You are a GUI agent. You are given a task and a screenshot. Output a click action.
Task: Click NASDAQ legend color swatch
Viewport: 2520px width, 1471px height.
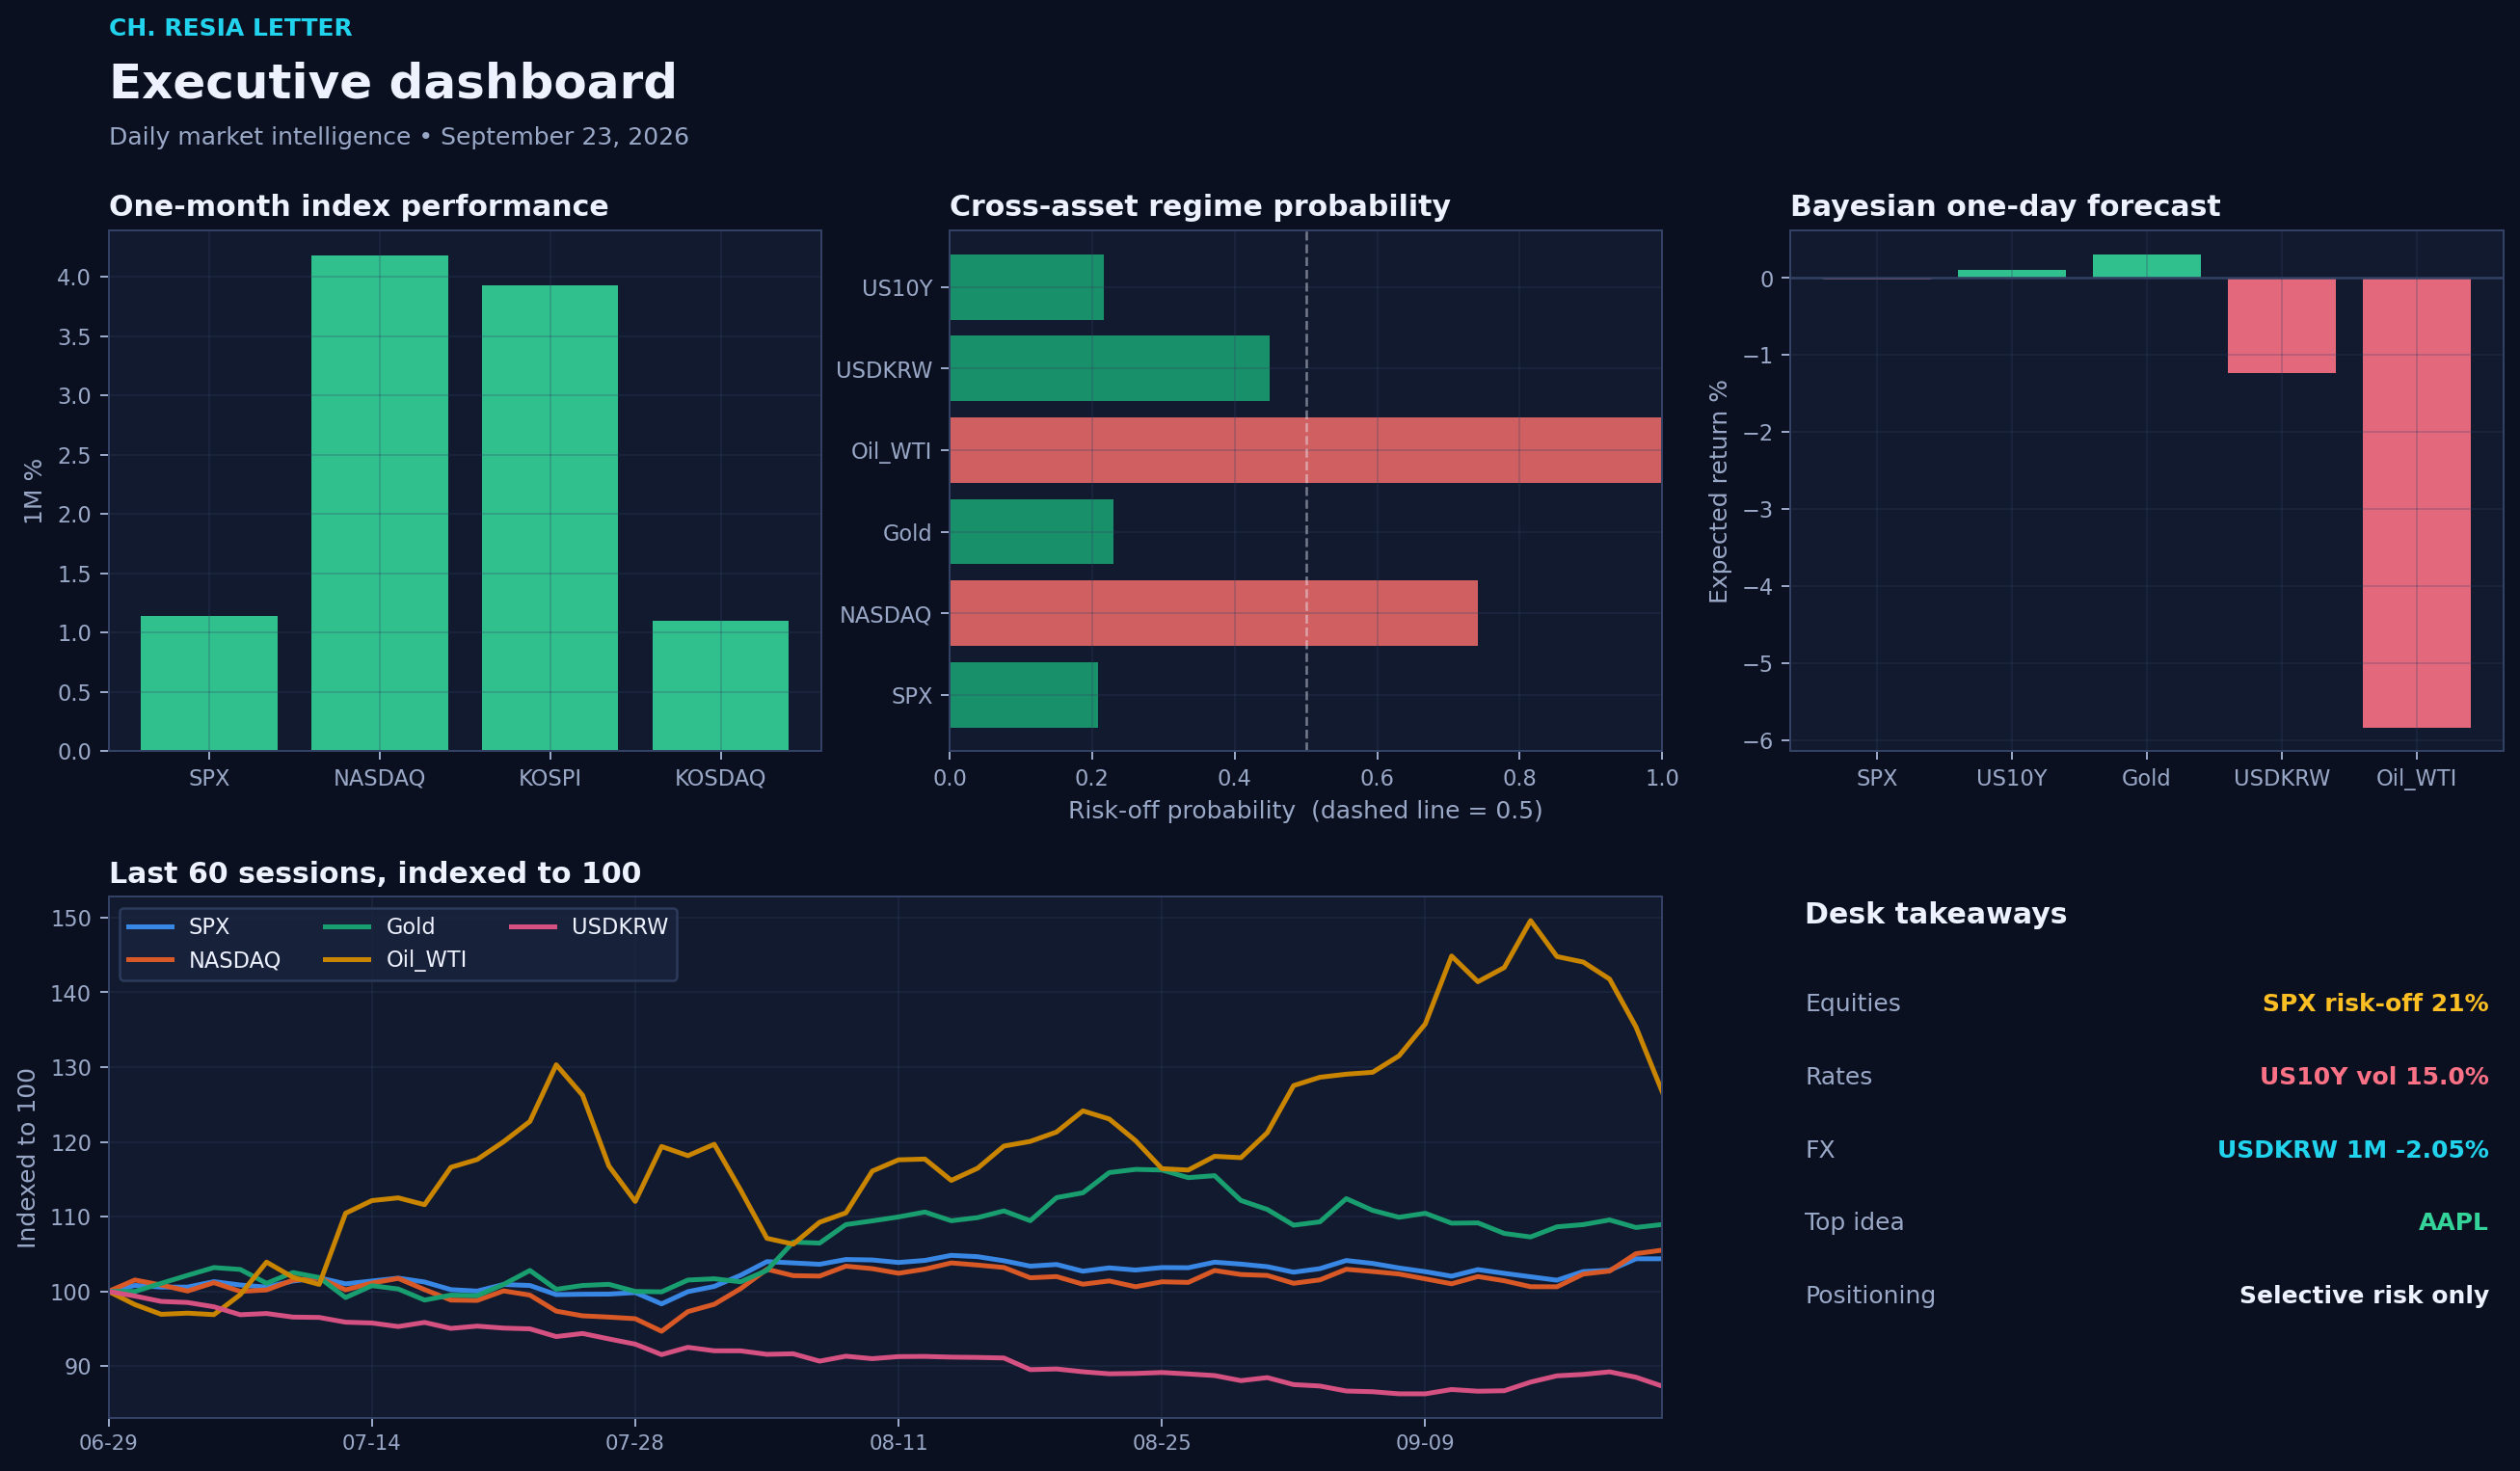point(150,960)
